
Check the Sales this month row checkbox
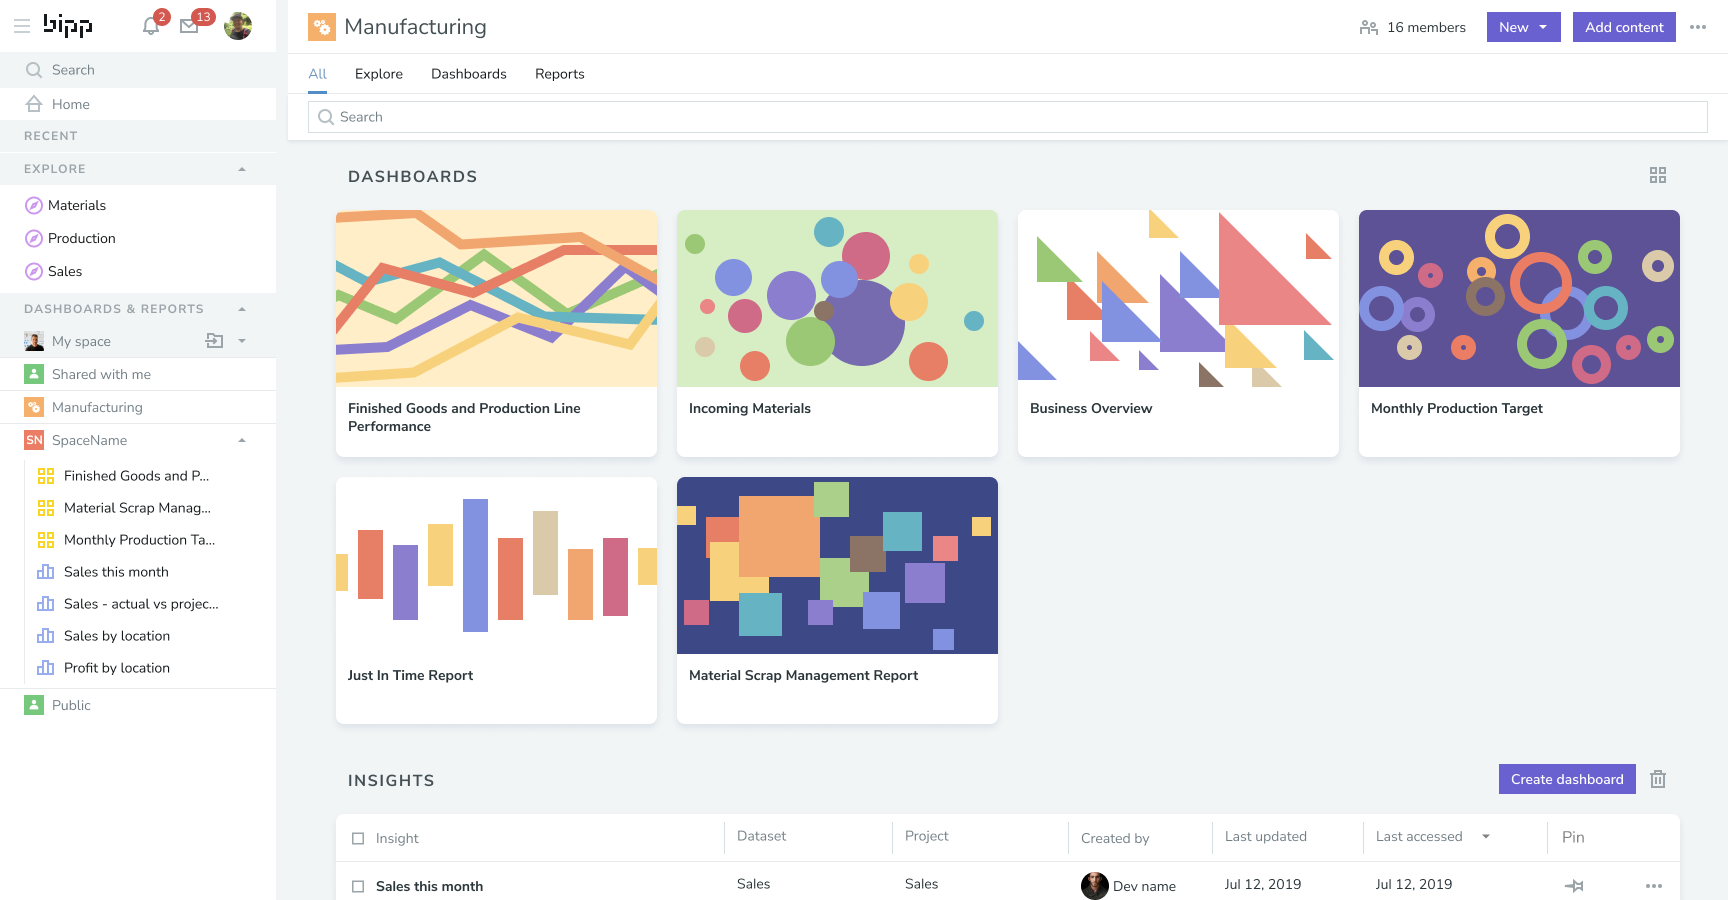(x=358, y=886)
